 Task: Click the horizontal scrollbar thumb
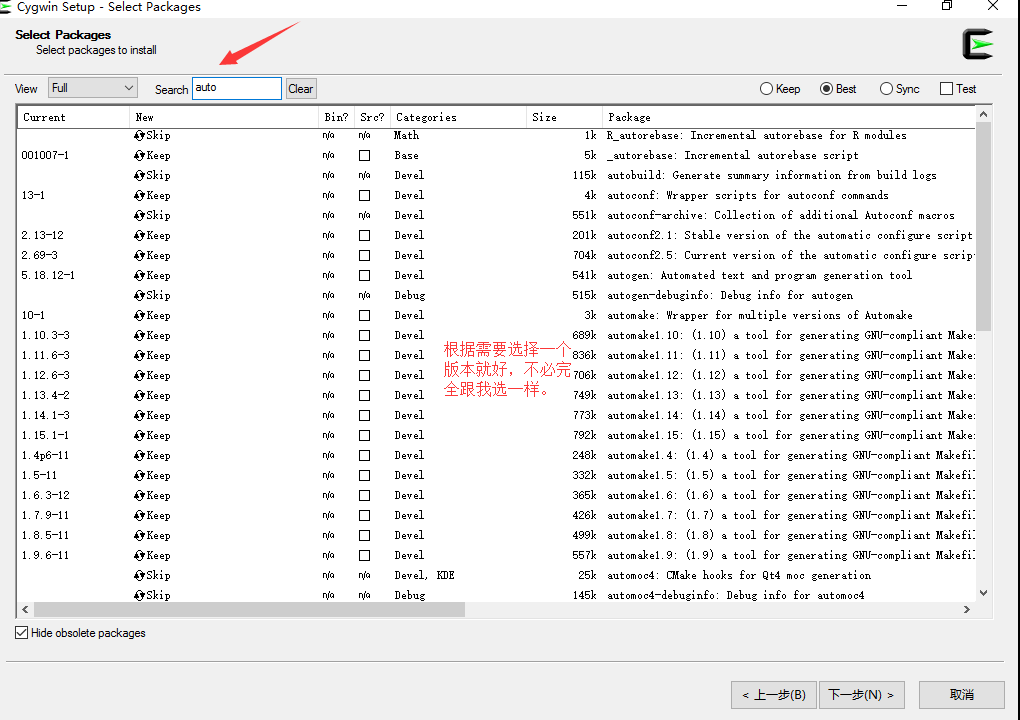click(x=249, y=609)
